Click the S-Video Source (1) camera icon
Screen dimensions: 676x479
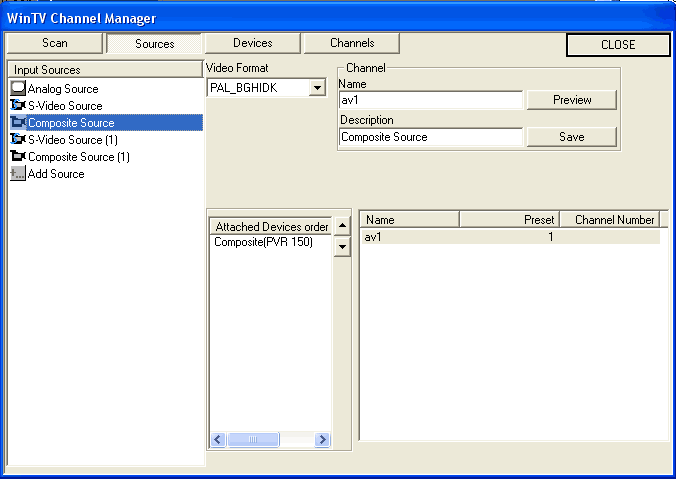(x=17, y=140)
